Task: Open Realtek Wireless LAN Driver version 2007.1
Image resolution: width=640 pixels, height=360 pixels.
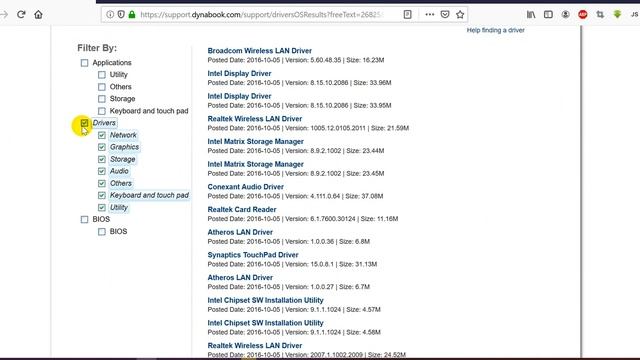Action: point(255,345)
